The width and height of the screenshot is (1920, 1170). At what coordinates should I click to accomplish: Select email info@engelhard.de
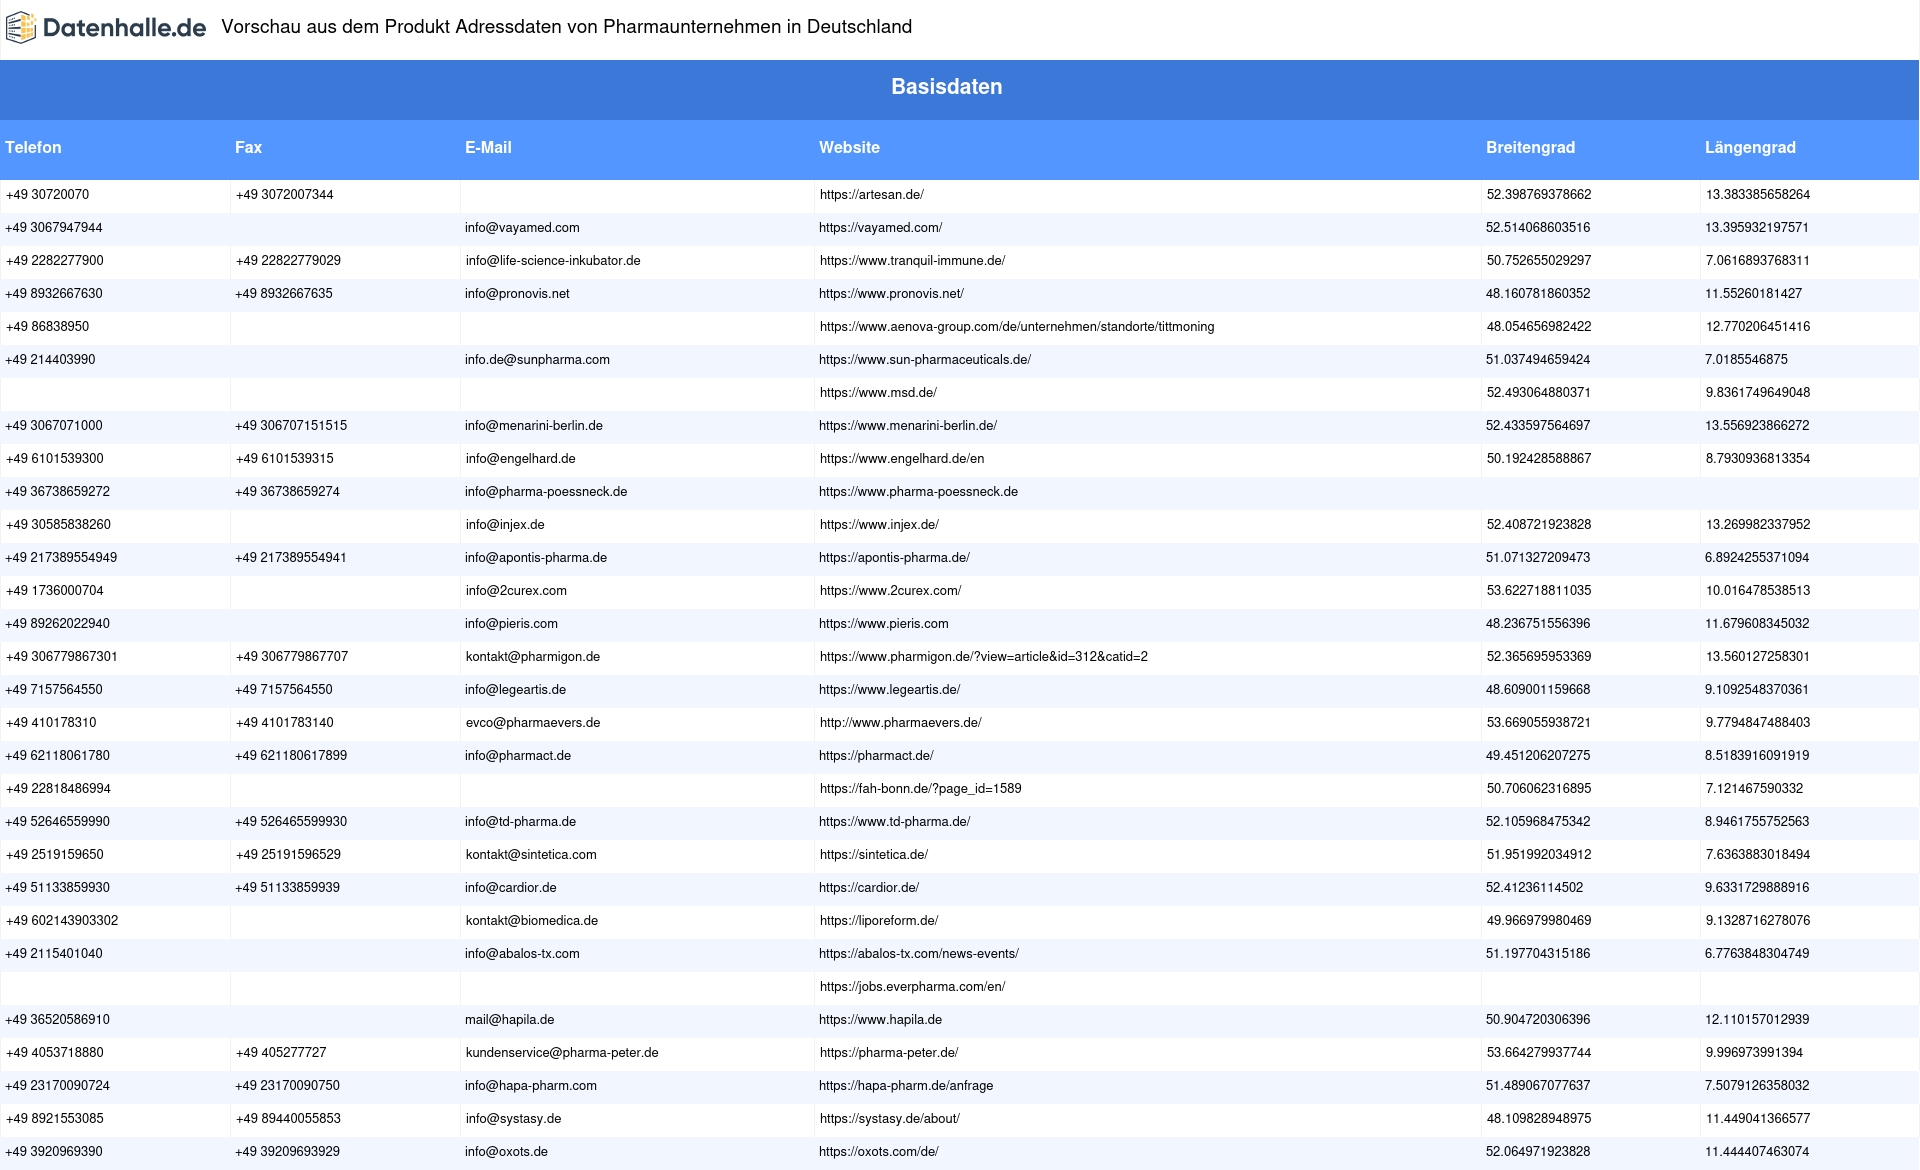coord(520,459)
